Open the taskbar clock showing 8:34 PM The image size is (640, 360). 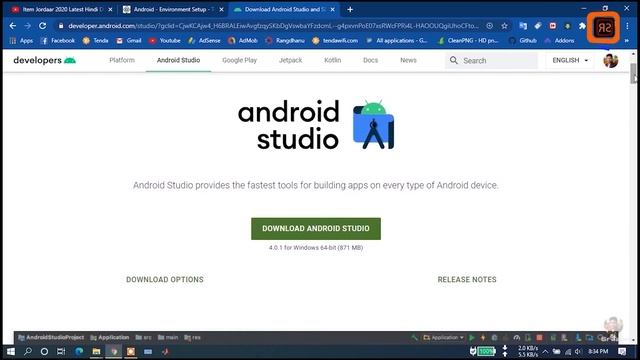(598, 351)
